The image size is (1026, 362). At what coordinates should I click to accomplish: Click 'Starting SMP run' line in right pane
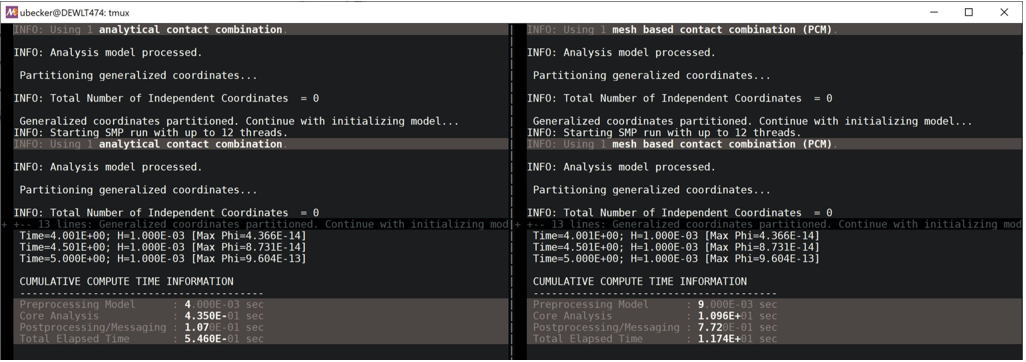coord(663,133)
